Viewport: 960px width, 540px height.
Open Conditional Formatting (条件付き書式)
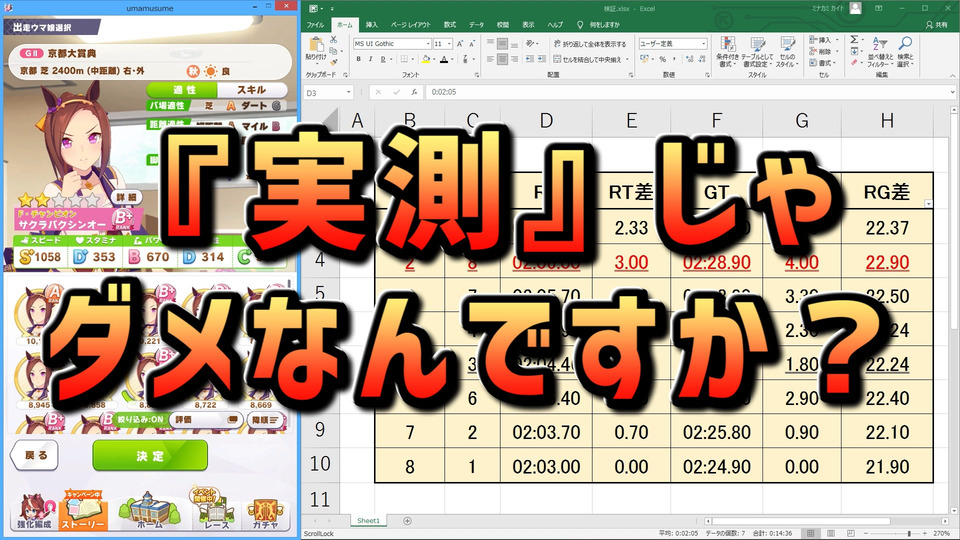727,51
